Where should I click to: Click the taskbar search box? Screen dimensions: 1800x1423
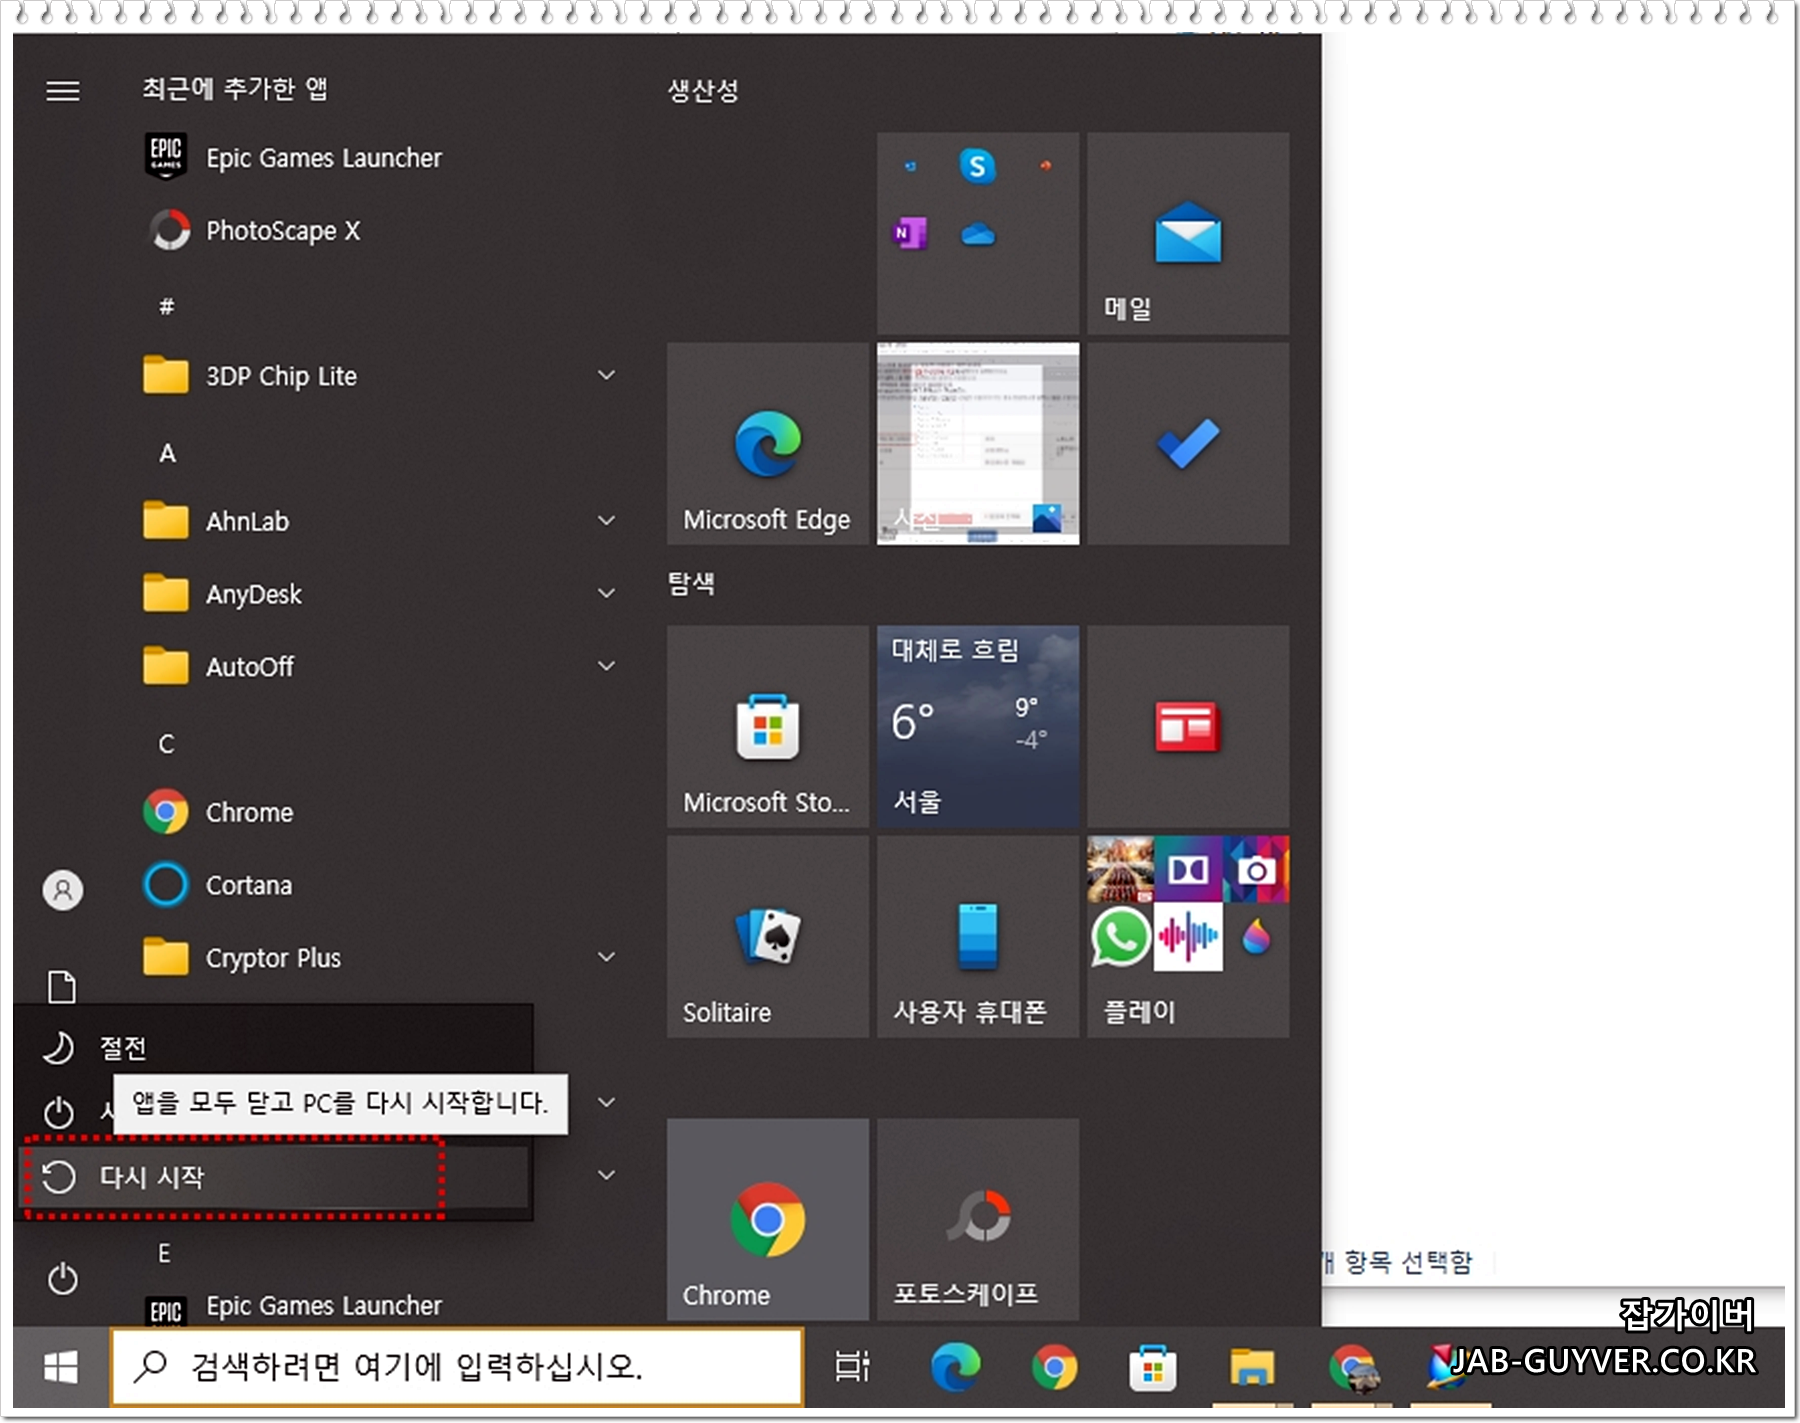457,1366
